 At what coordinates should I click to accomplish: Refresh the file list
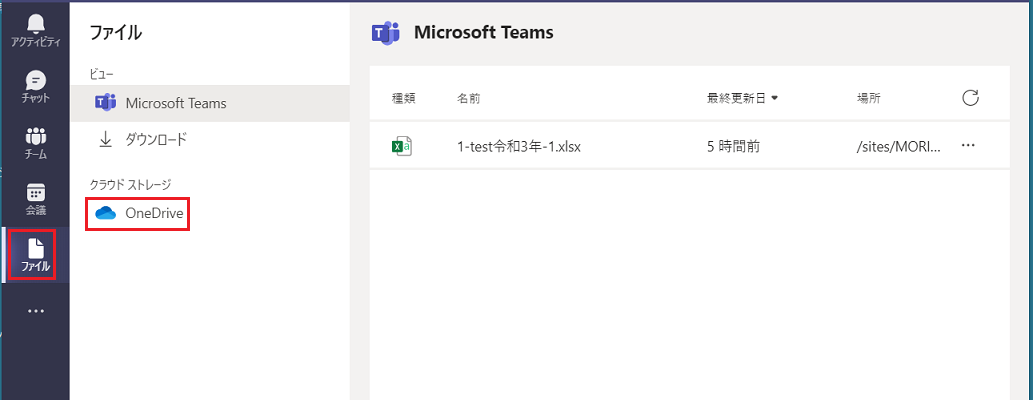pyautogui.click(x=970, y=99)
